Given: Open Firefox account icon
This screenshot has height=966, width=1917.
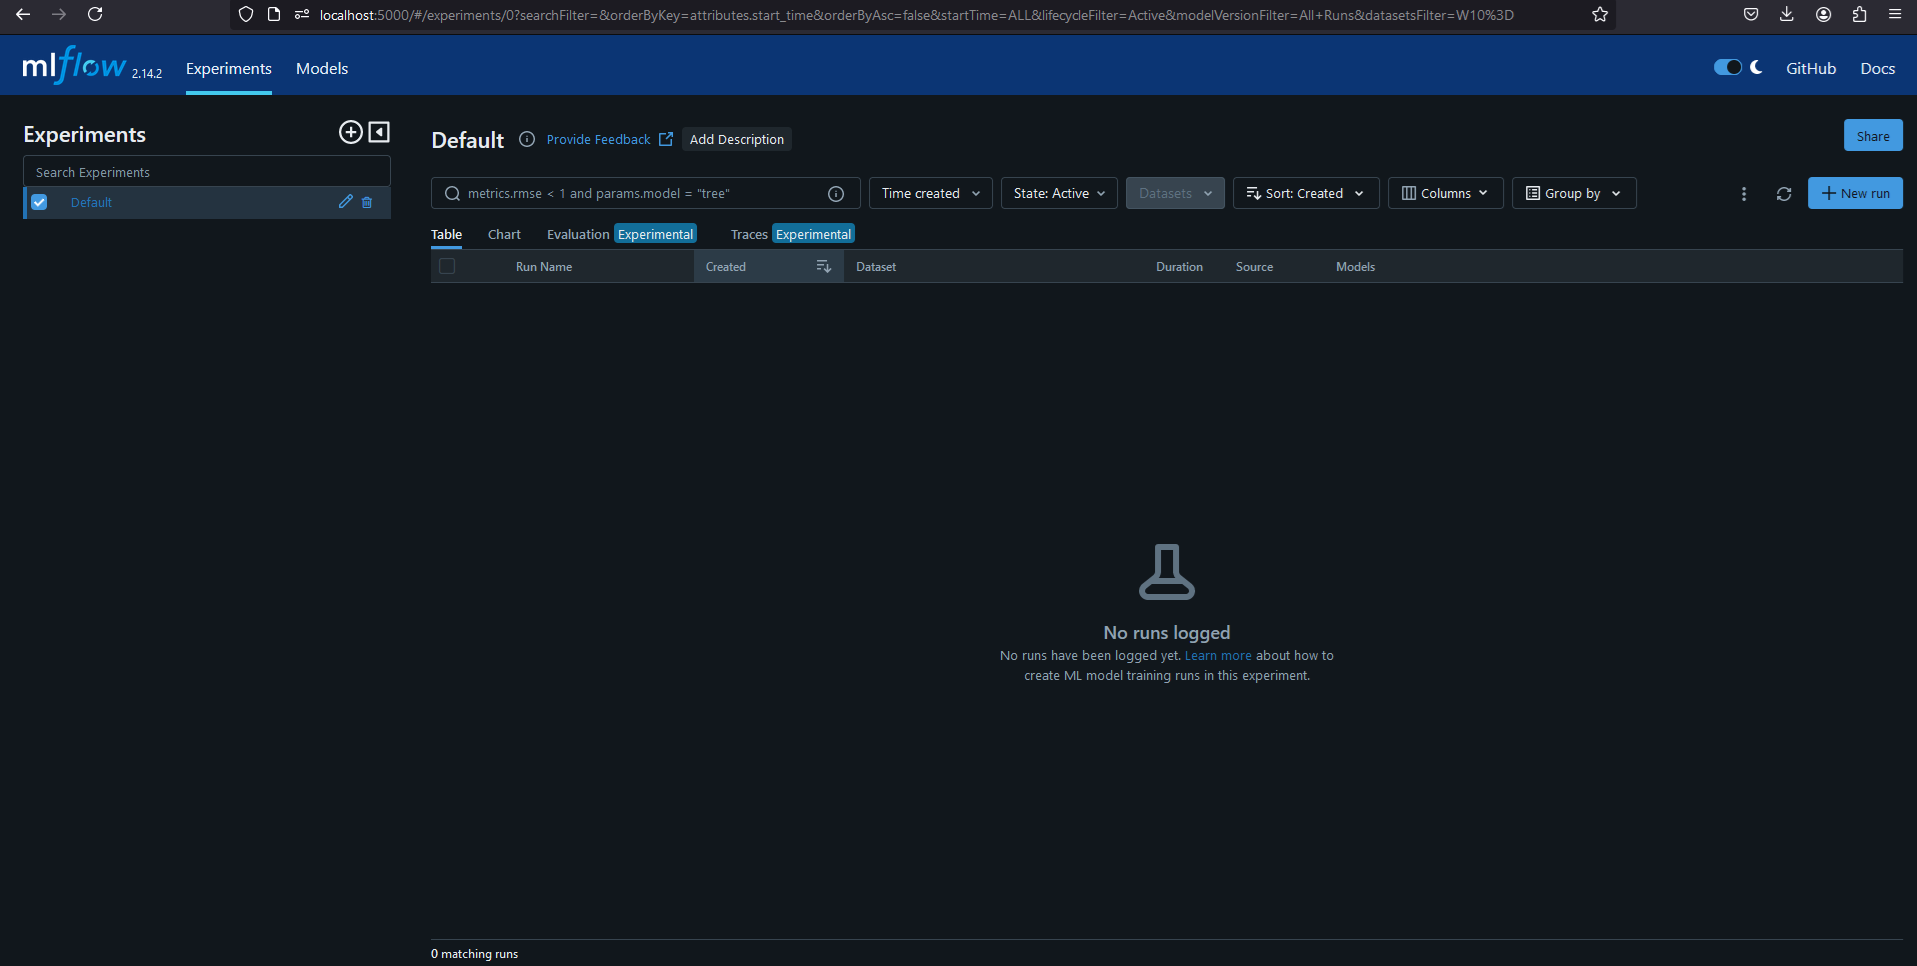Looking at the screenshot, I should [1823, 14].
